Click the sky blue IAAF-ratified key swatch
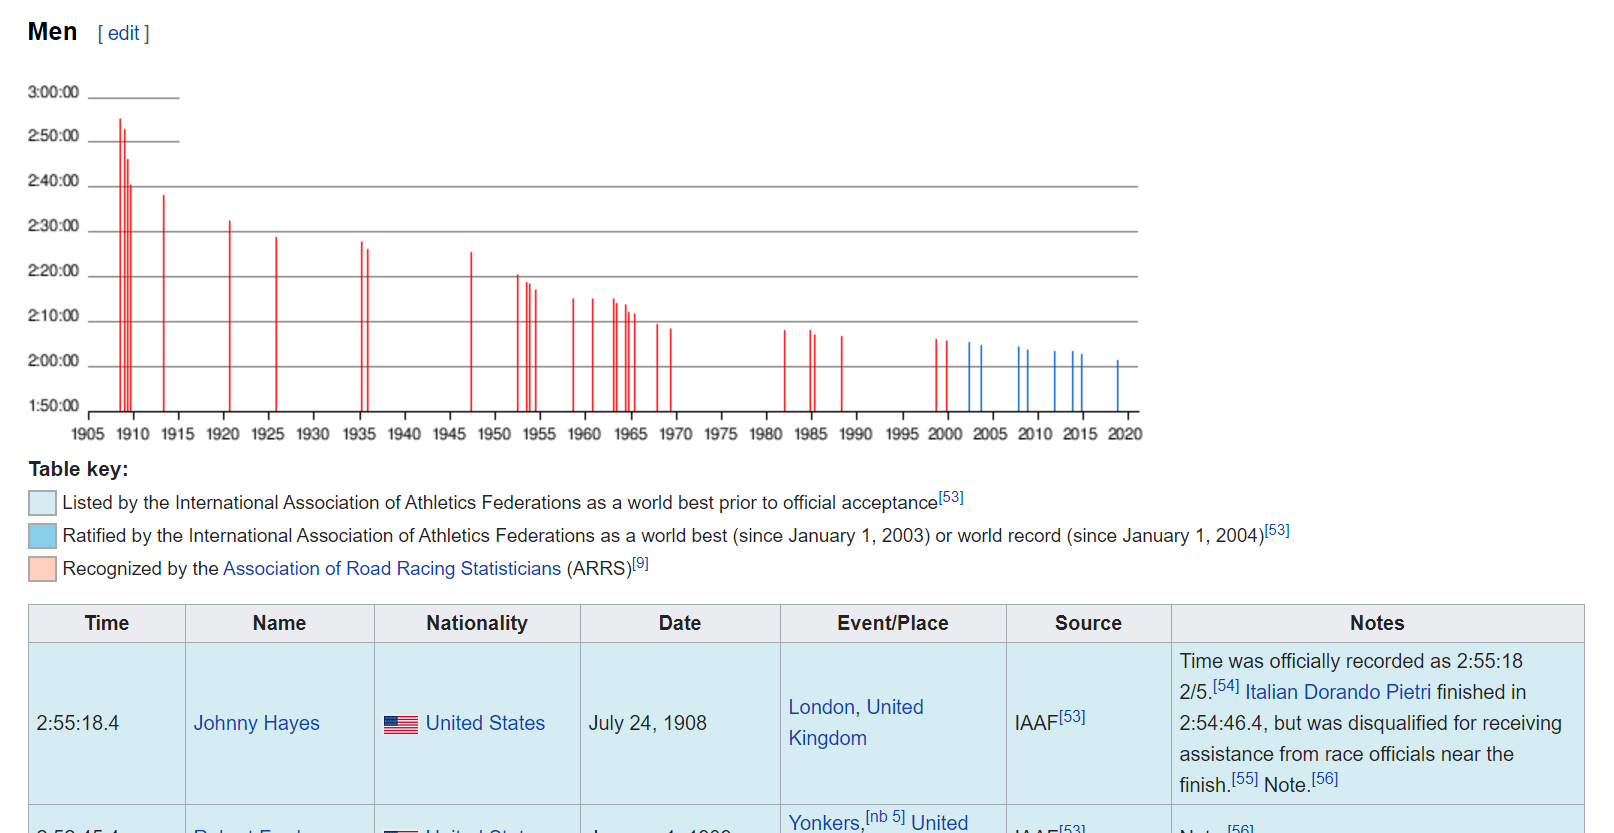Viewport: 1614px width, 833px height. point(42,536)
